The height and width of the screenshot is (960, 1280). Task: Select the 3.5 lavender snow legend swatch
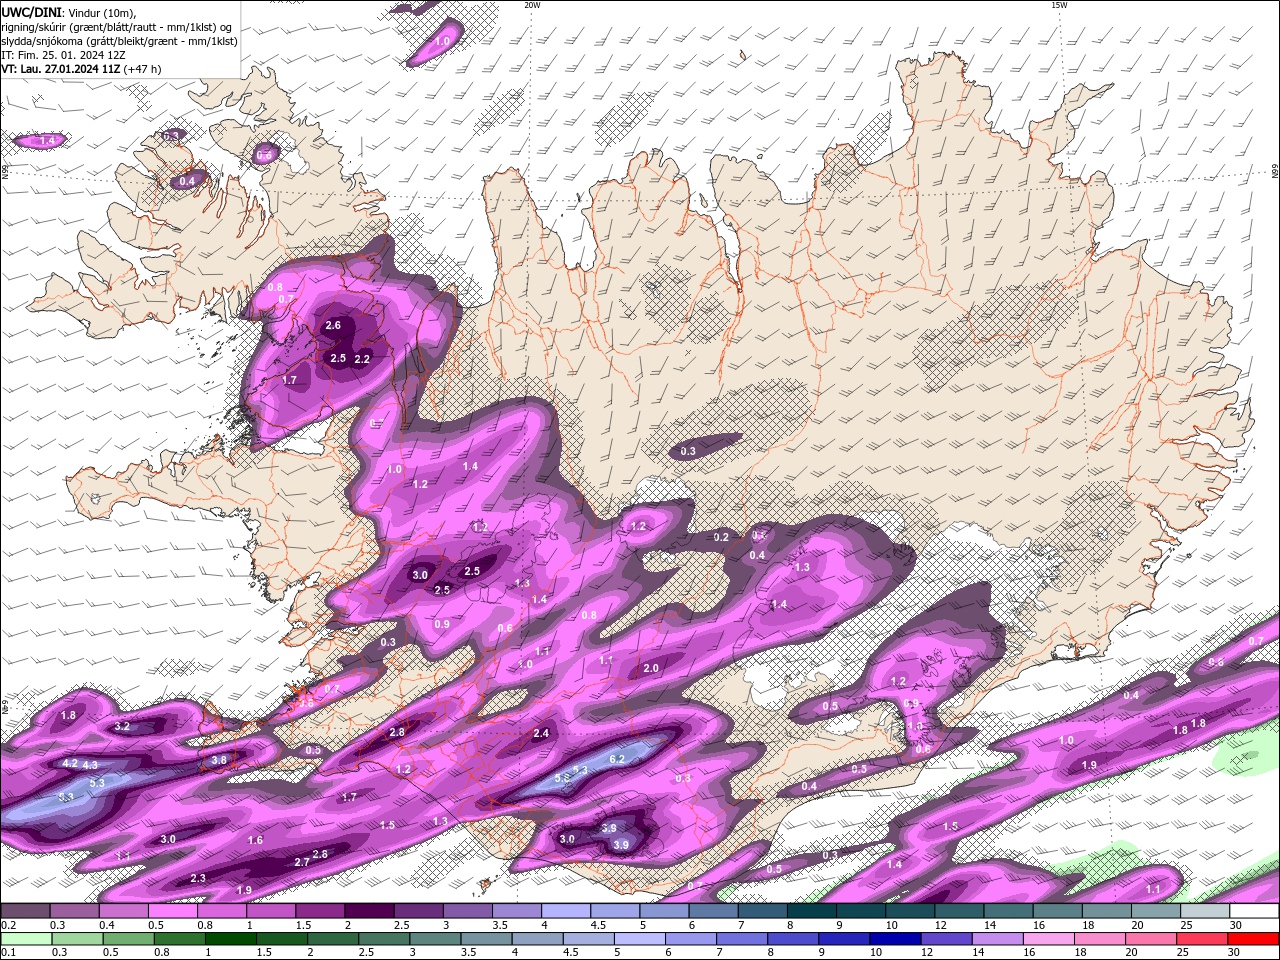click(x=517, y=911)
